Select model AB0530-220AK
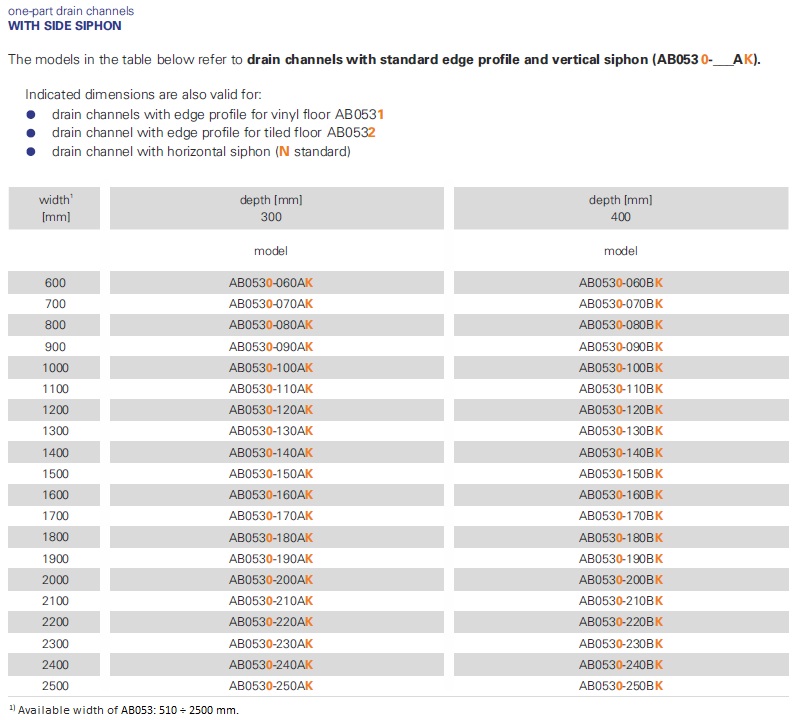Viewport: 797px width, 720px height. pos(271,621)
